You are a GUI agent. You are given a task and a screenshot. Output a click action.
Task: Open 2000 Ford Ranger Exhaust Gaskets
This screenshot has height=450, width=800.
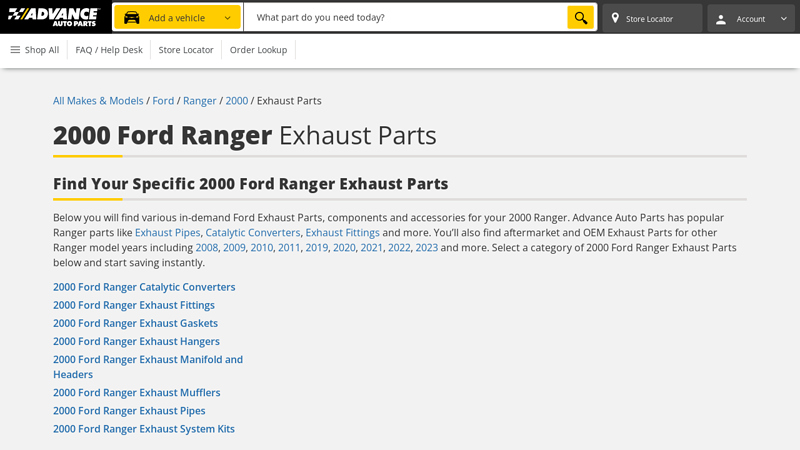(135, 323)
